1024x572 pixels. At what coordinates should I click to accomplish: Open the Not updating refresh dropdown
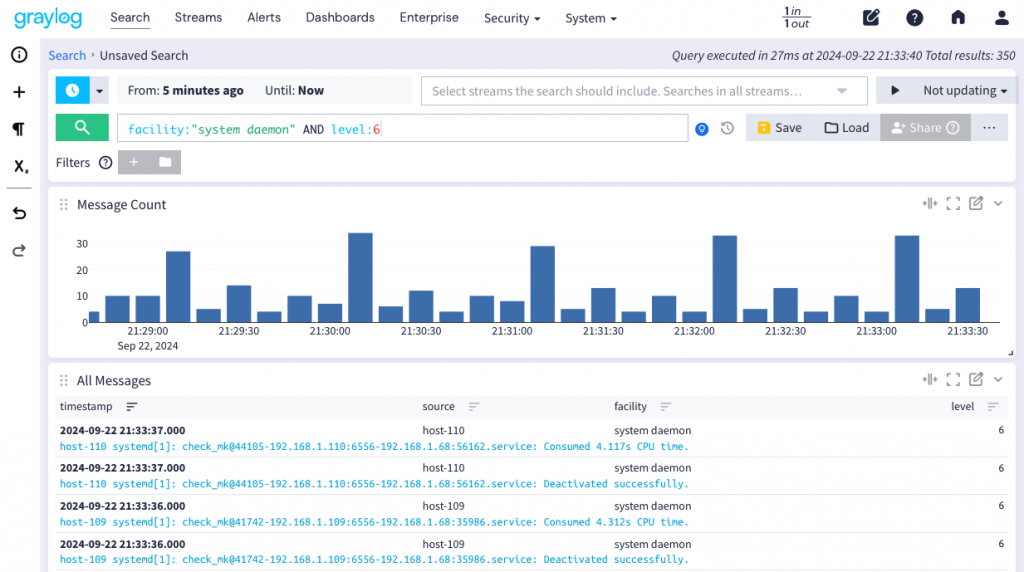(x=965, y=90)
